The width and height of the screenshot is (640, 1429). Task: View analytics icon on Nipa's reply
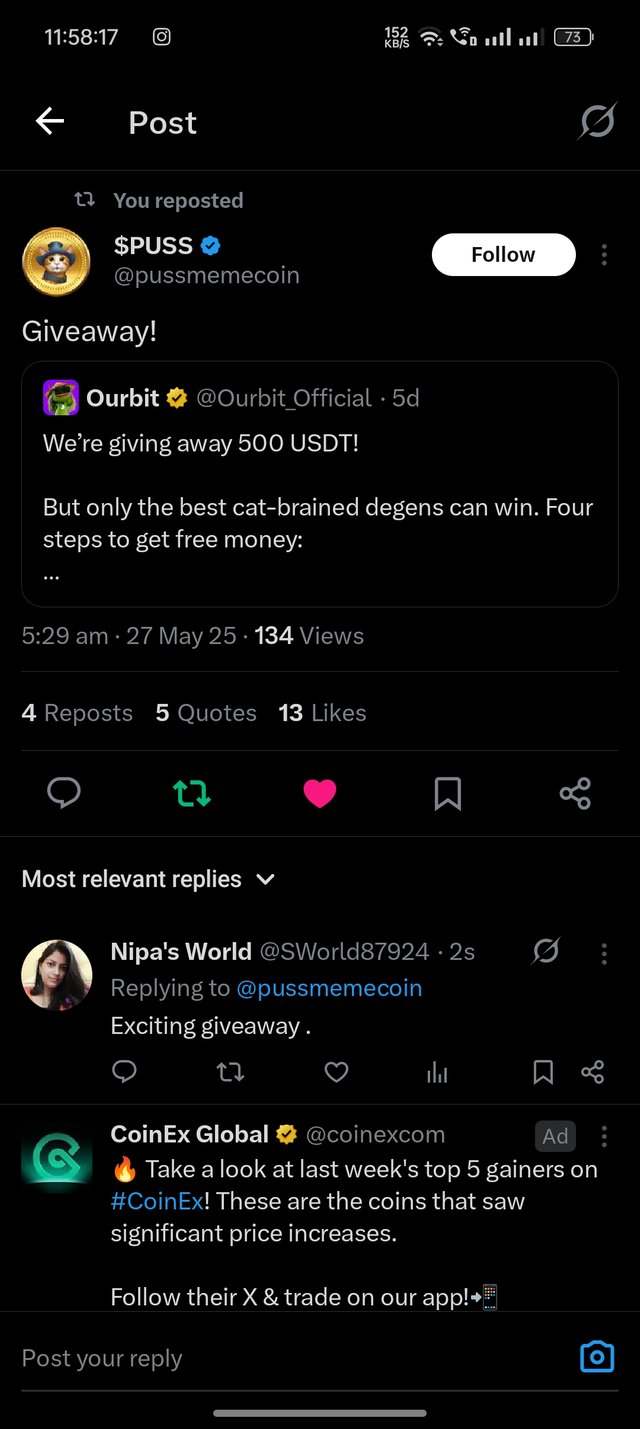tap(437, 1073)
